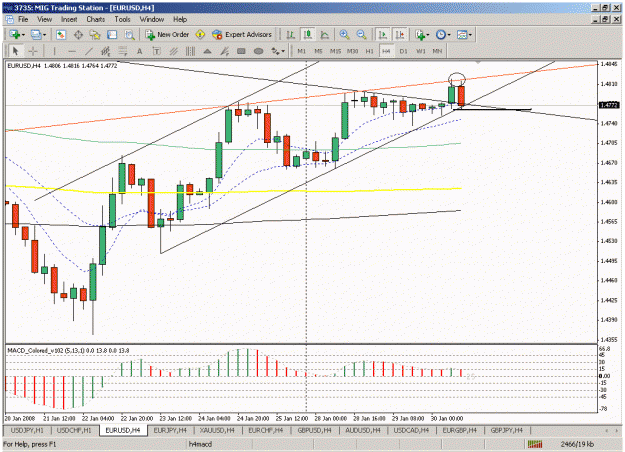
Task: Select the triangle shape tool
Action: (207, 51)
